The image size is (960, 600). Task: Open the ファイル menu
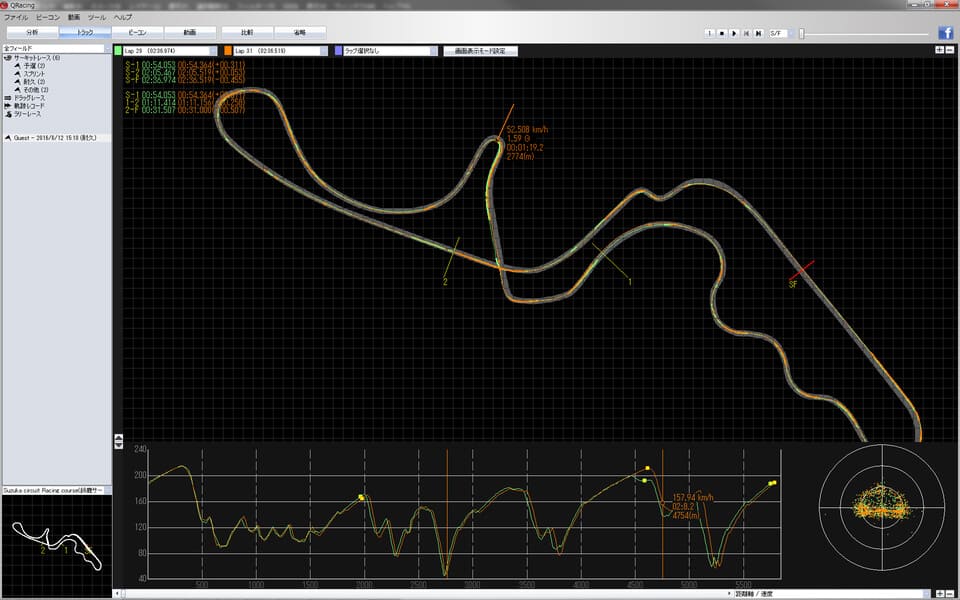click(x=17, y=17)
